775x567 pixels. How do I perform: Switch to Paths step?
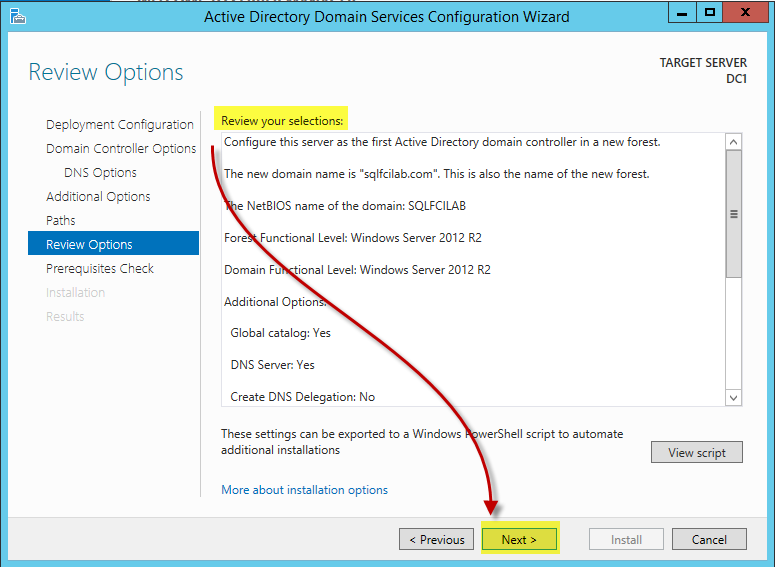61,220
